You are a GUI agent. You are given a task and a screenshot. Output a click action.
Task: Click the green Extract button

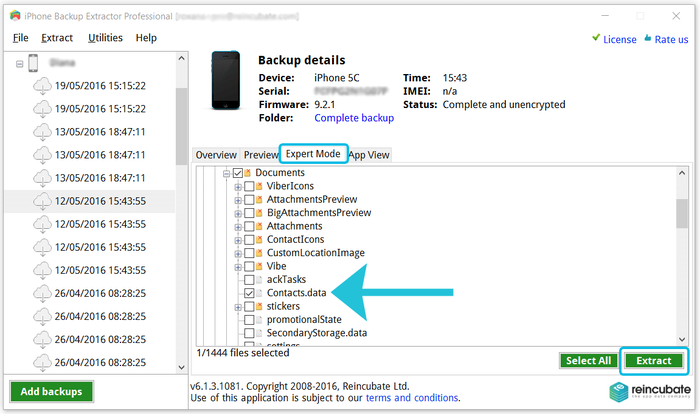pos(654,360)
